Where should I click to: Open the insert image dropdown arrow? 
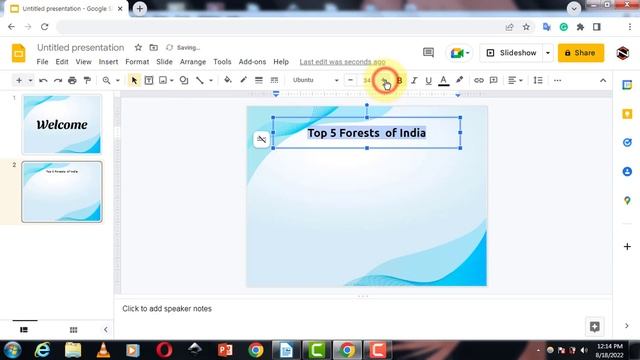[x=172, y=80]
